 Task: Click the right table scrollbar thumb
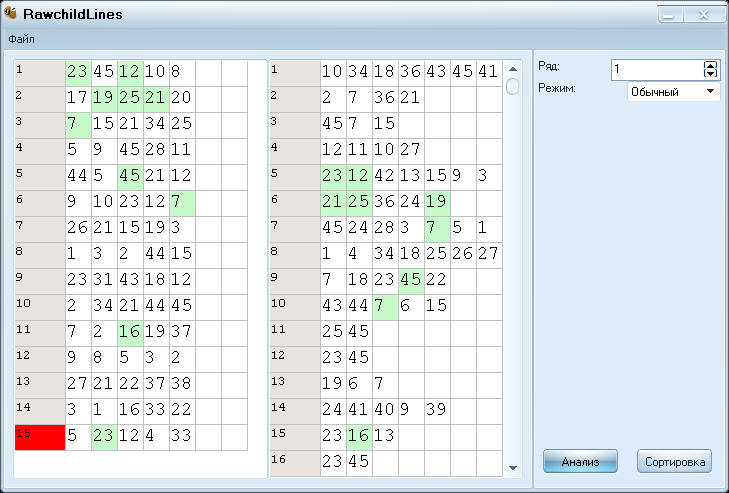[513, 87]
